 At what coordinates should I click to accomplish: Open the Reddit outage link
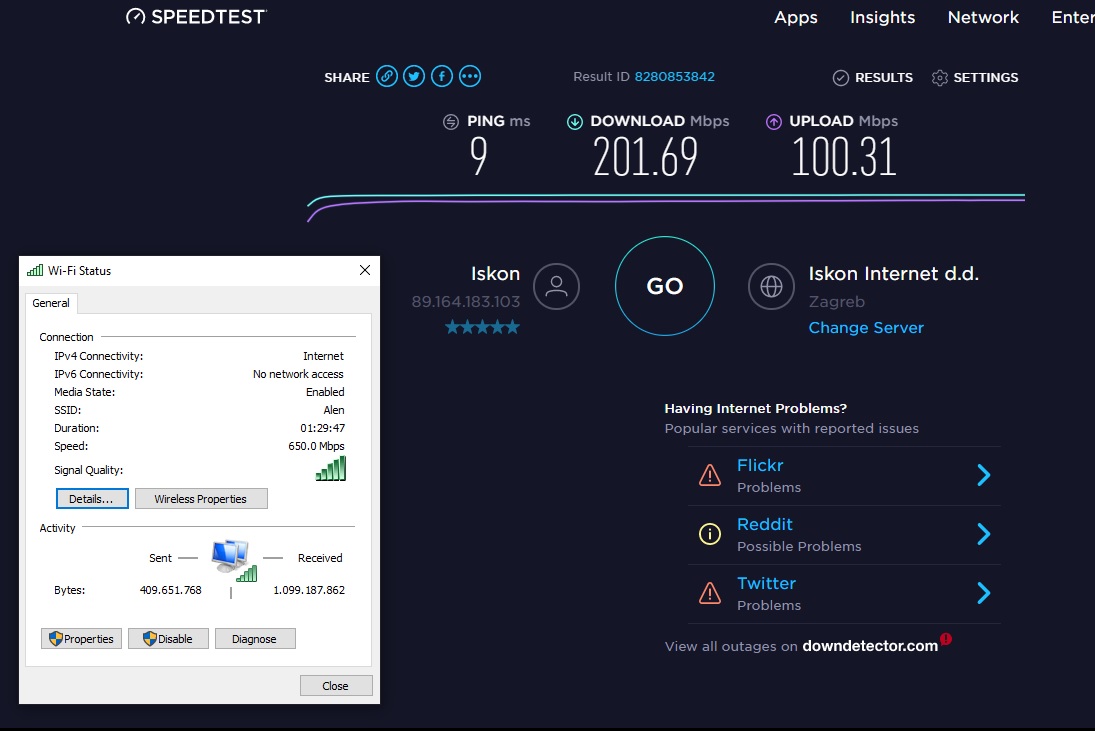click(765, 524)
